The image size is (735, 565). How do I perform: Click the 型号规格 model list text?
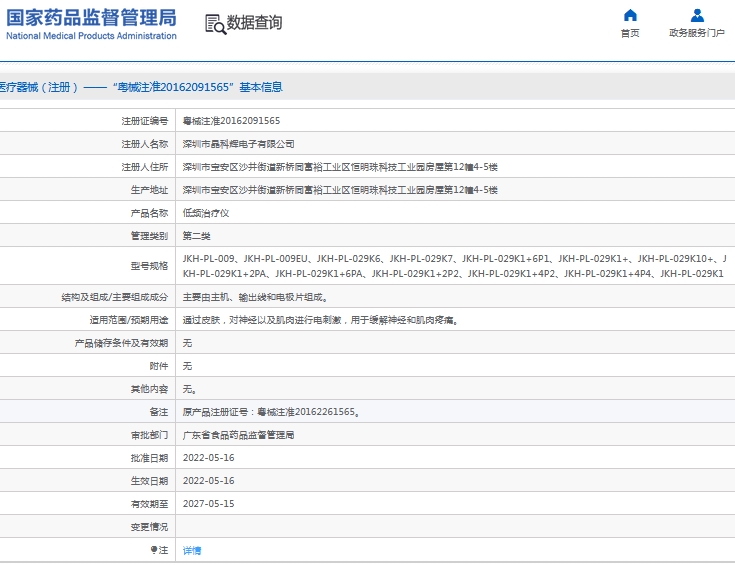coord(454,266)
